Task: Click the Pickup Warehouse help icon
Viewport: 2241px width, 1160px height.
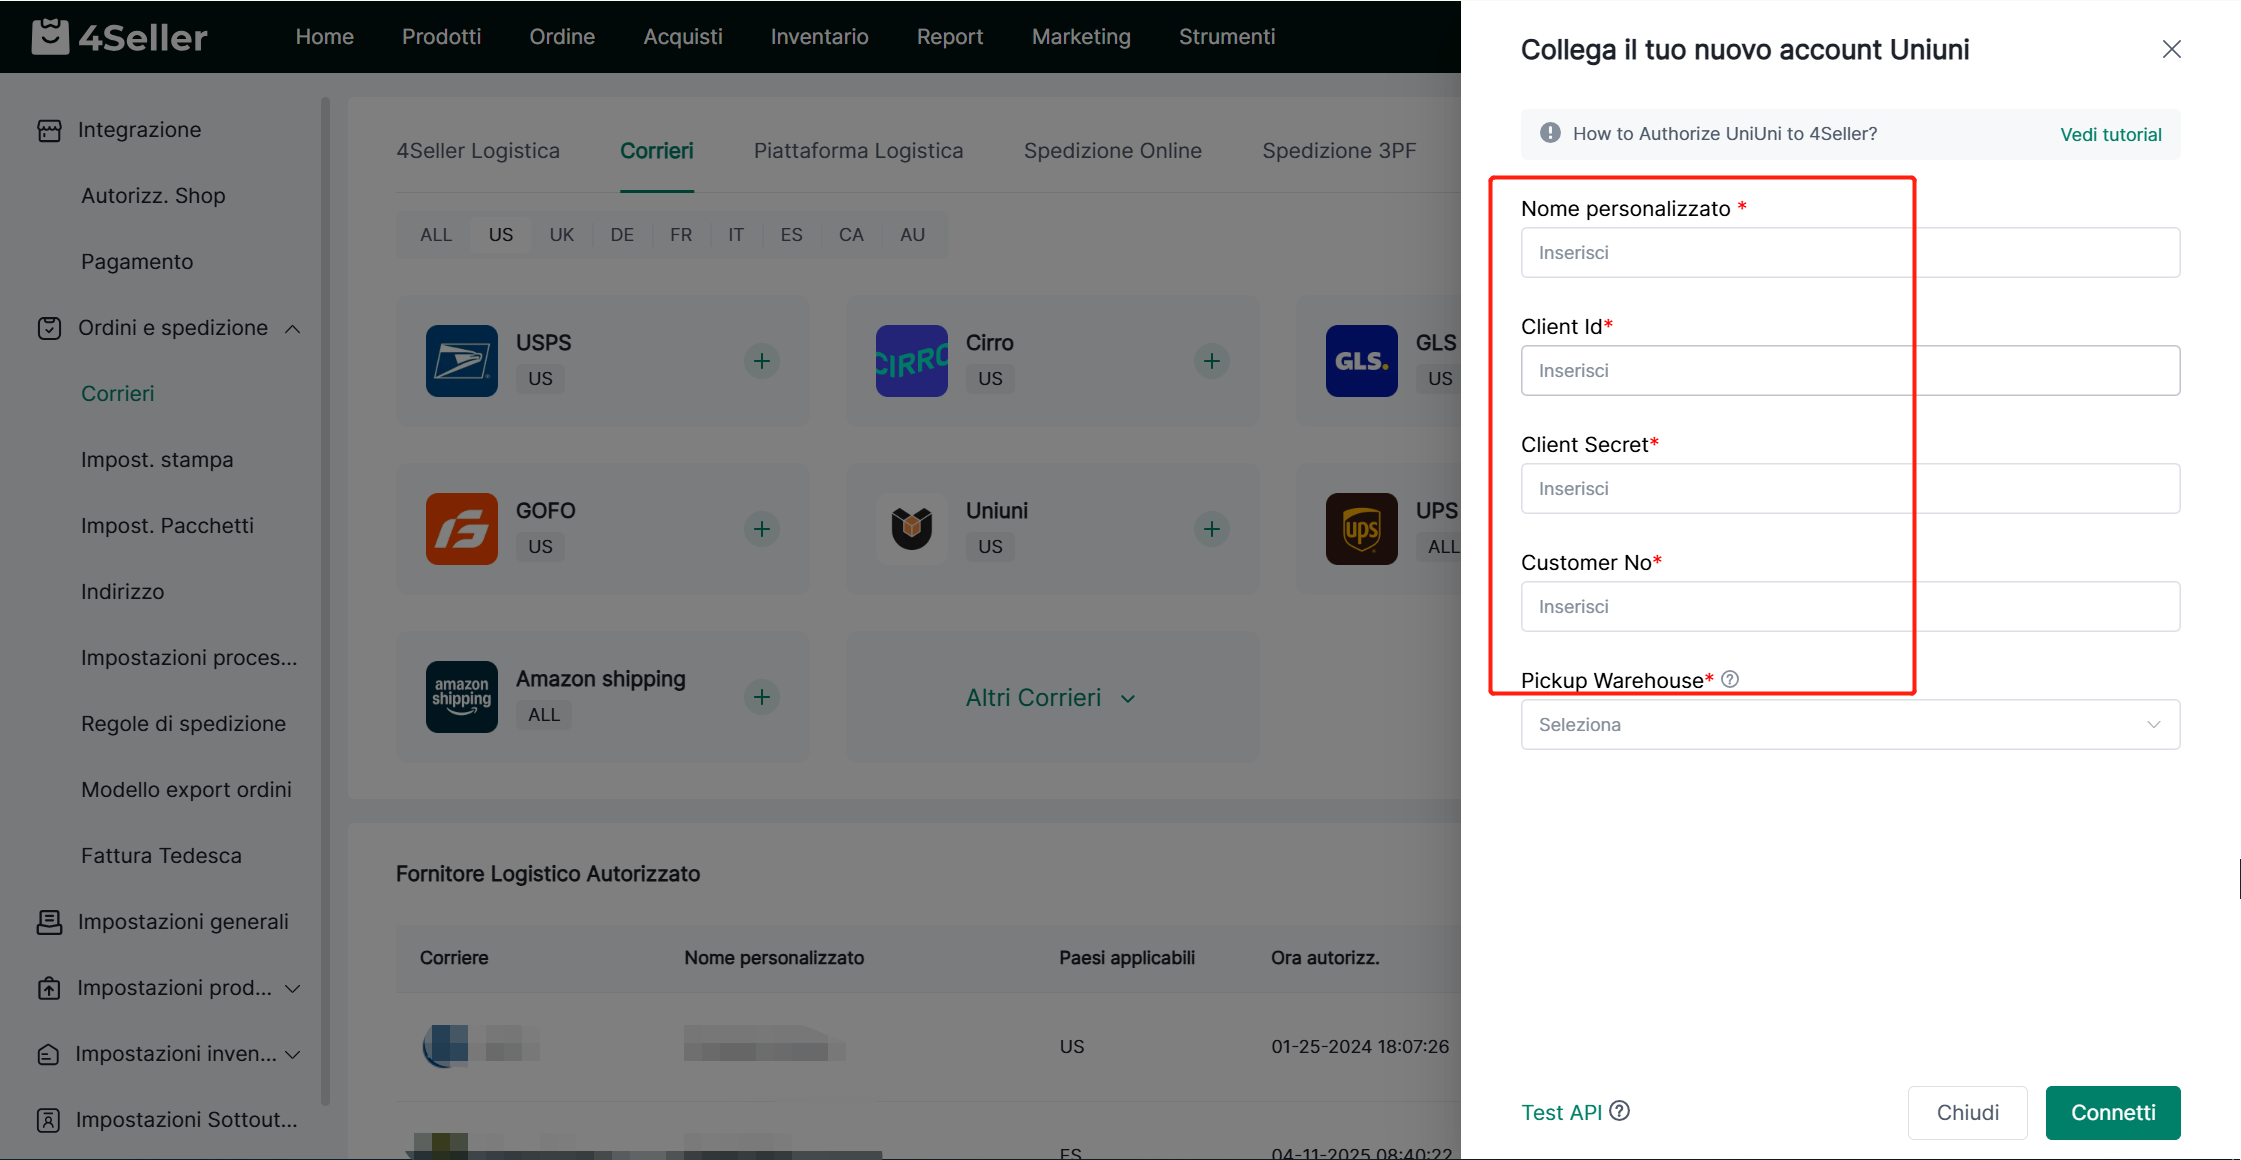Action: click(x=1730, y=680)
